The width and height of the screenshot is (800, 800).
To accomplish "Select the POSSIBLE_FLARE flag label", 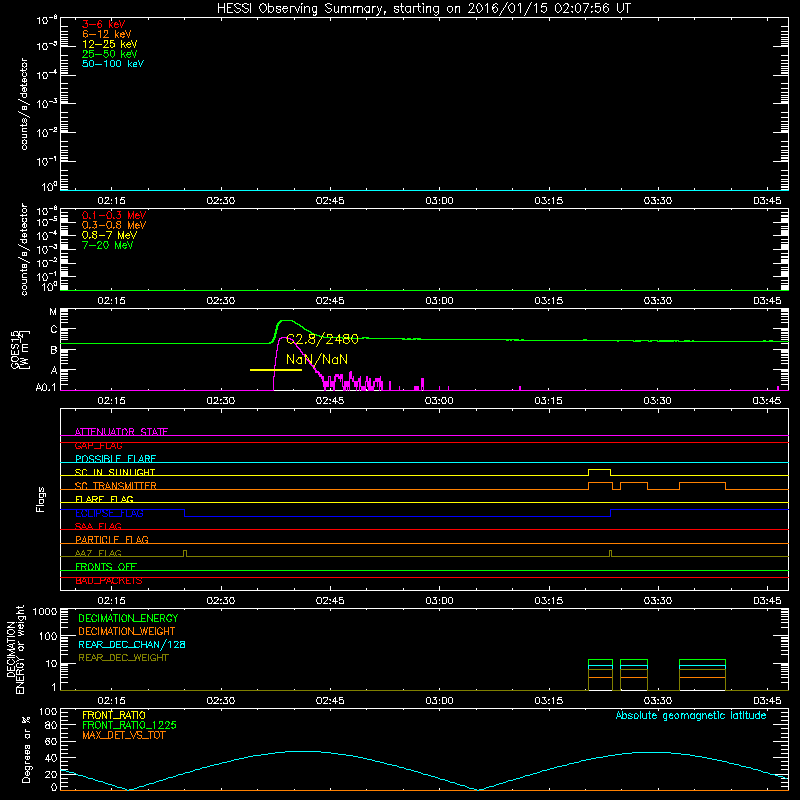I will coord(115,459).
